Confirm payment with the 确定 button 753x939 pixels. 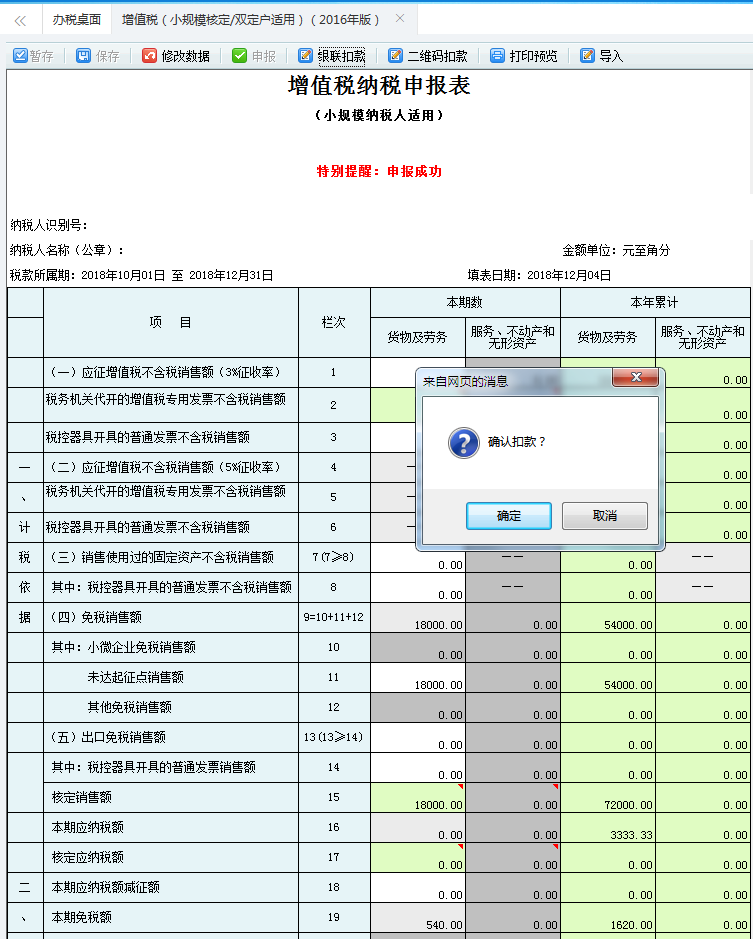click(509, 516)
